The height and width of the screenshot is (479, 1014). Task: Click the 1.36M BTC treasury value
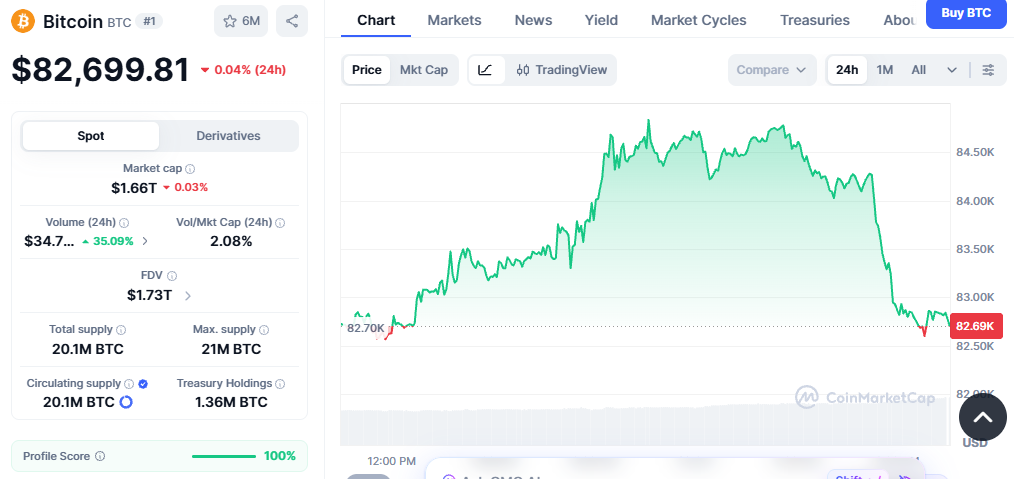(x=231, y=402)
